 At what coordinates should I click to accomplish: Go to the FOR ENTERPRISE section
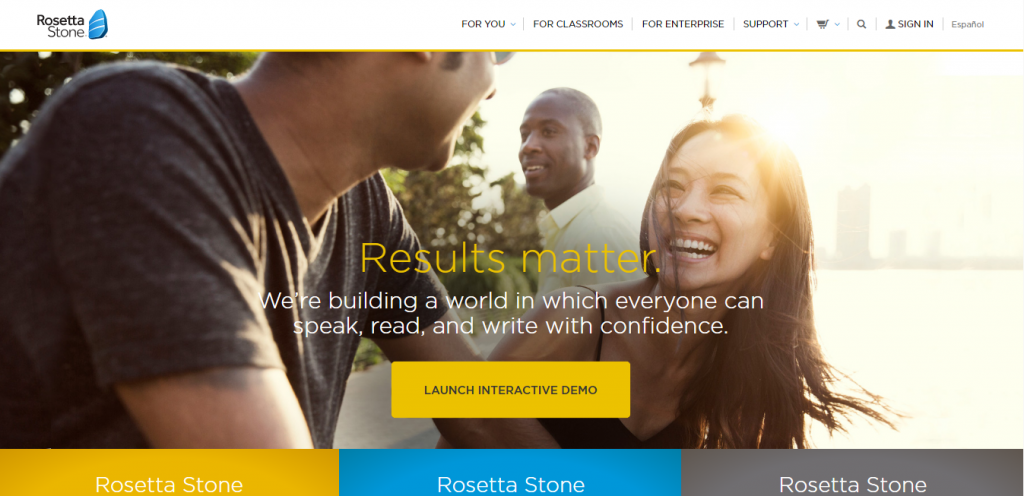[x=683, y=24]
